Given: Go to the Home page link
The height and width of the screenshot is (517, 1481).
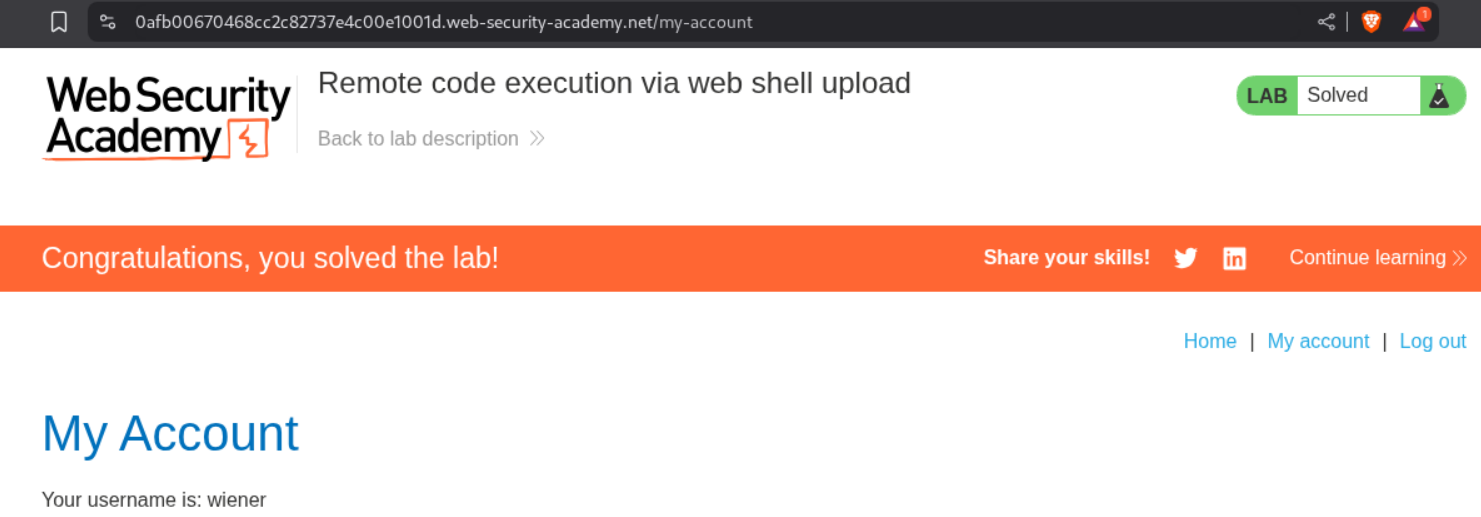Looking at the screenshot, I should tap(1210, 341).
